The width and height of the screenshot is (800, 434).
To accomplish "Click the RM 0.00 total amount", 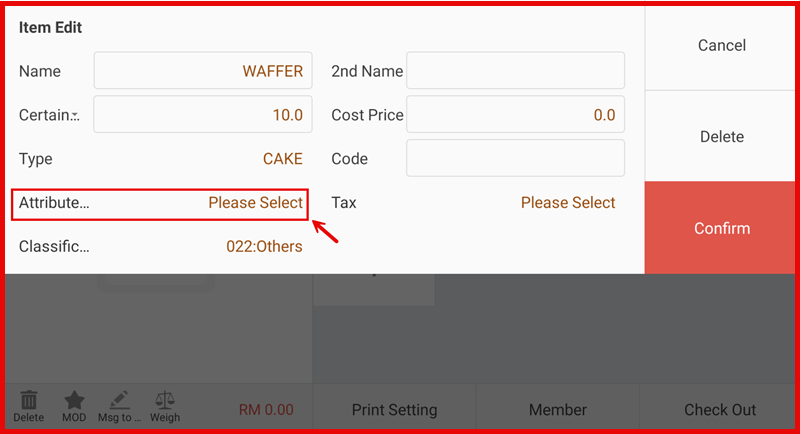I will point(266,409).
